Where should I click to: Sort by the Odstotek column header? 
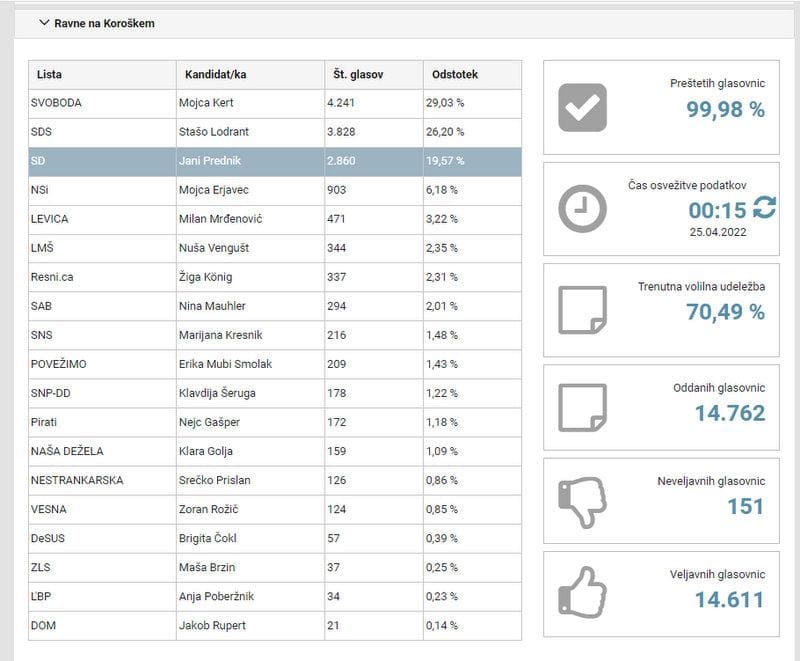pos(455,75)
